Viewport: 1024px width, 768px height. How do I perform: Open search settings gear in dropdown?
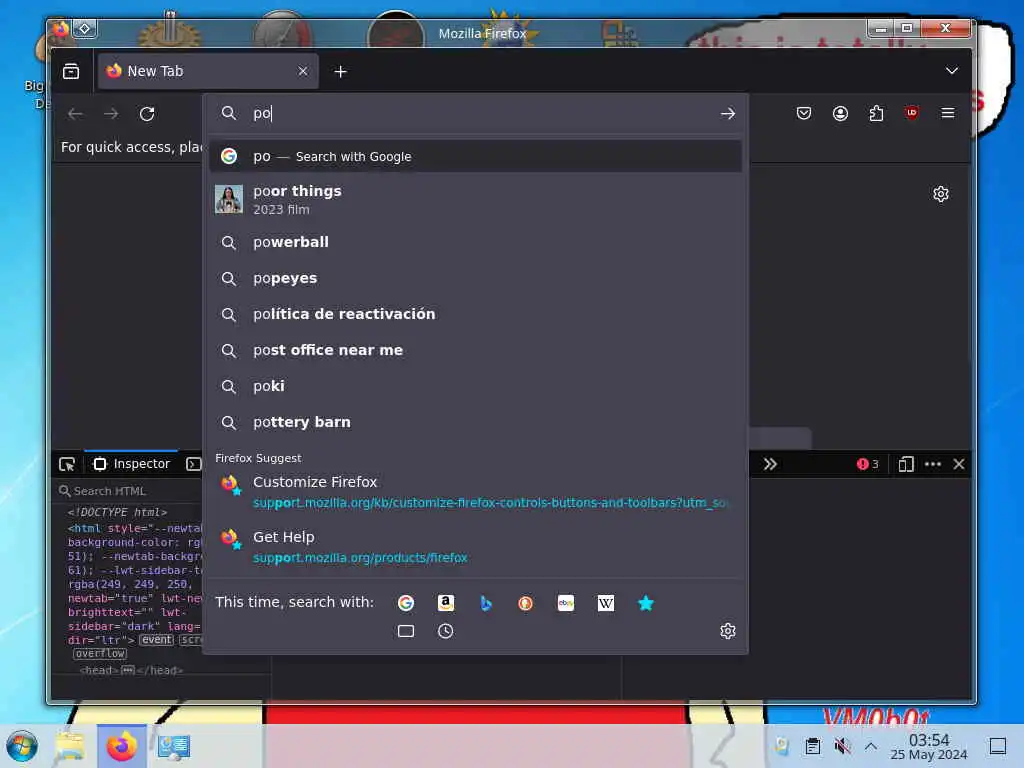tap(728, 631)
